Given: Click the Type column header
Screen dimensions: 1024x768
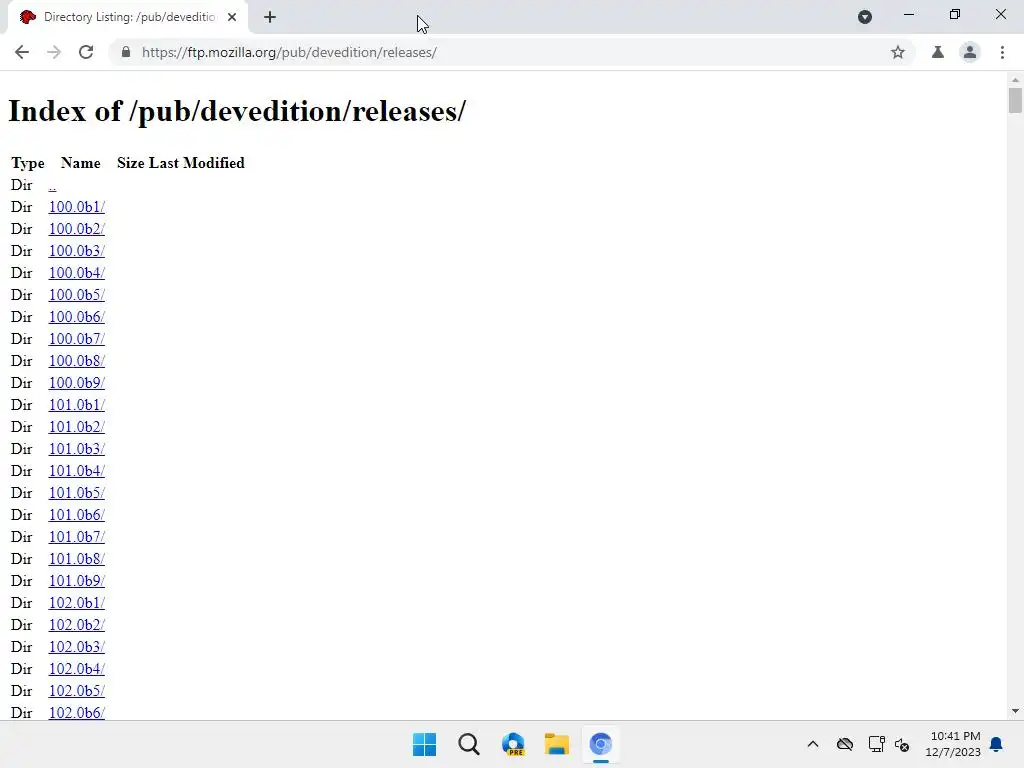Looking at the screenshot, I should (27, 163).
